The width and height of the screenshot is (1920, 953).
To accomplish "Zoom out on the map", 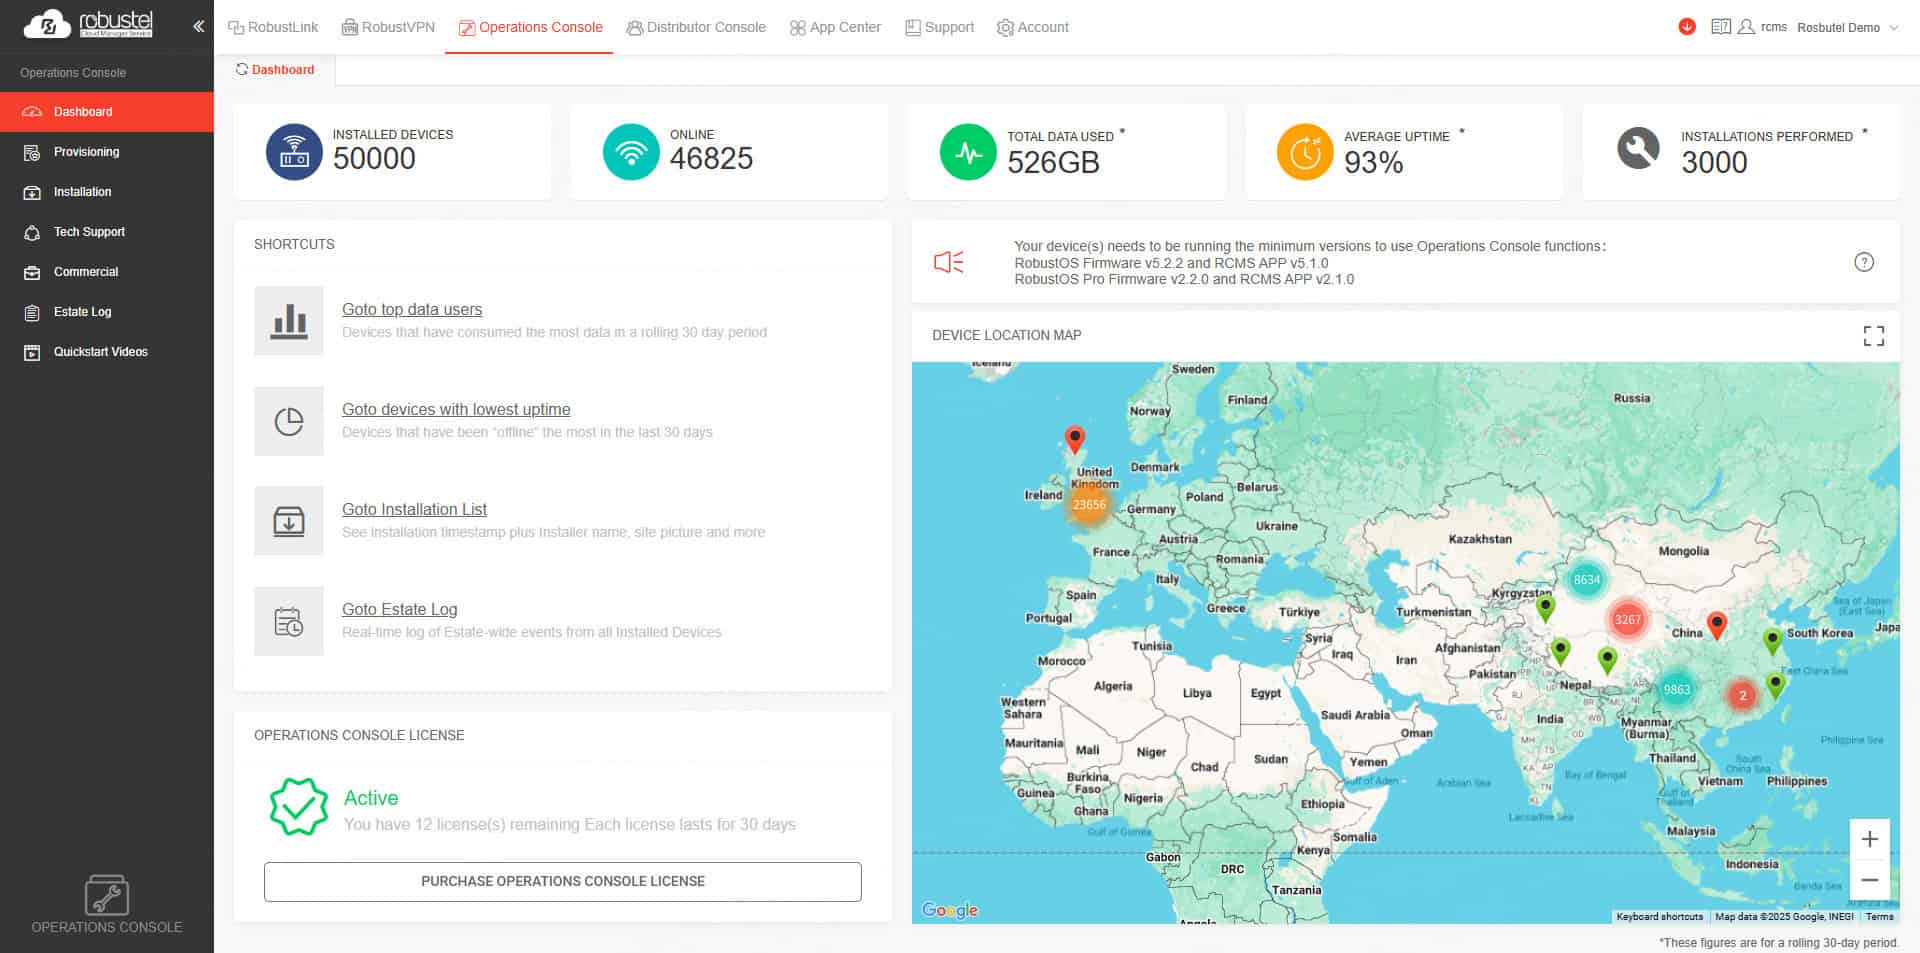I will pos(1869,881).
